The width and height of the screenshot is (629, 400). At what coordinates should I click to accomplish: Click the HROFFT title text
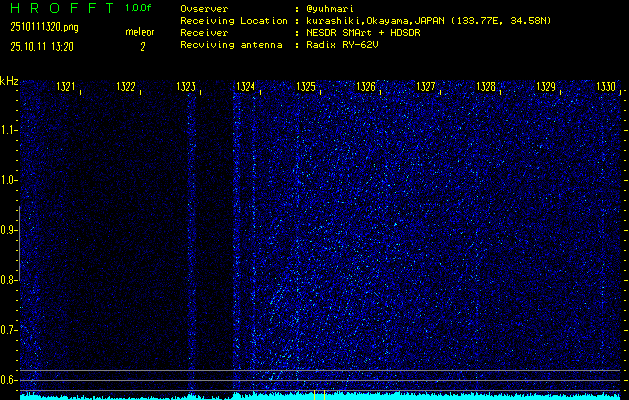pos(62,8)
